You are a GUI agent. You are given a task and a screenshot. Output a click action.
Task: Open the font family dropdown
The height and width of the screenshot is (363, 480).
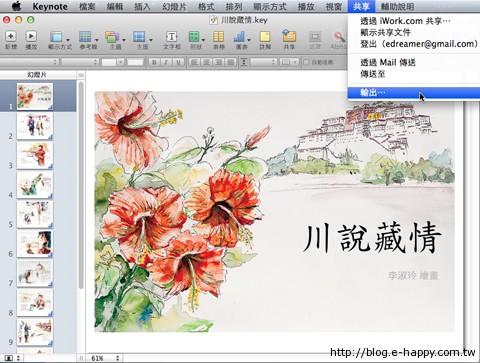pos(29,62)
